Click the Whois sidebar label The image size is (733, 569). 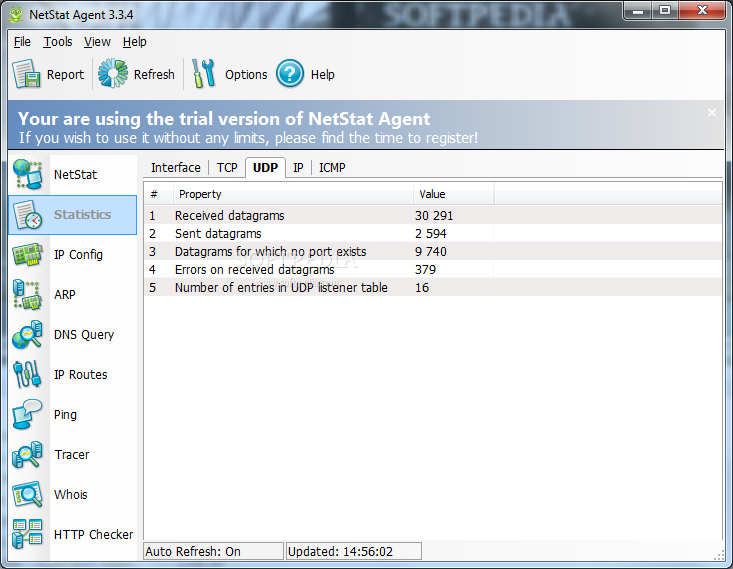(71, 495)
